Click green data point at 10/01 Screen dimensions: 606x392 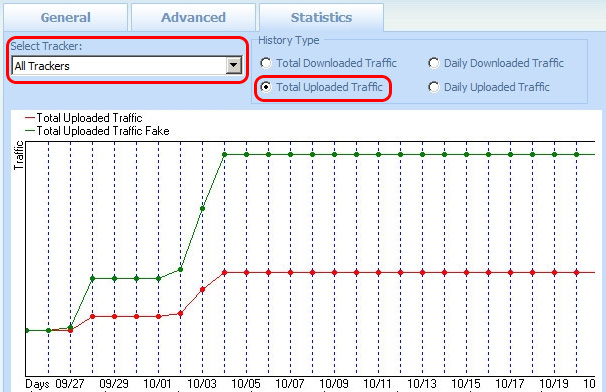pyautogui.click(x=158, y=278)
